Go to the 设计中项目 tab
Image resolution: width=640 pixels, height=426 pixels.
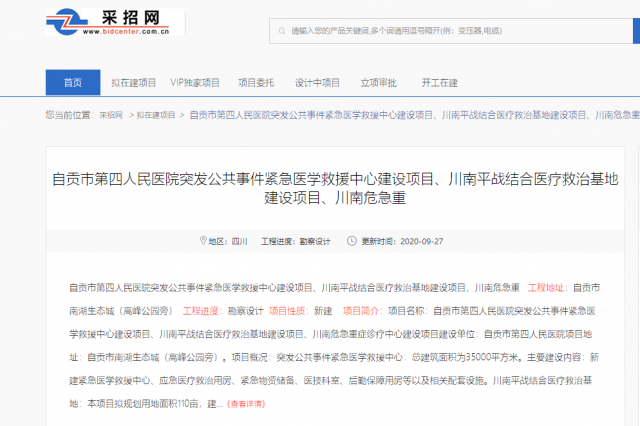pos(317,82)
